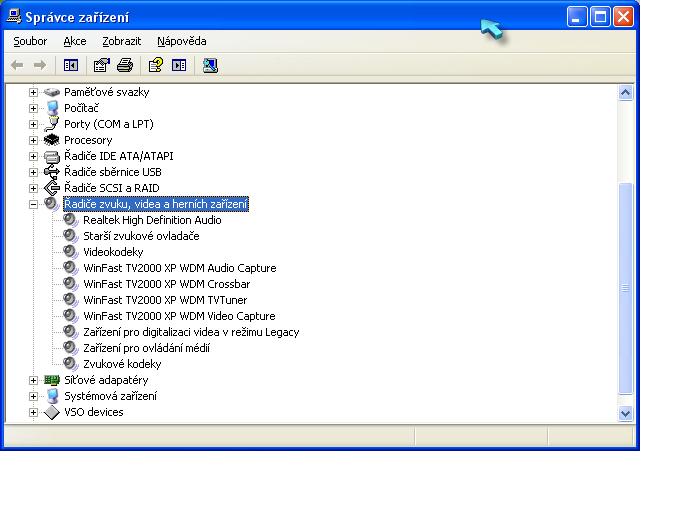Expand the Paměťové svazky node
This screenshot has height=521, width=700.
[33, 92]
